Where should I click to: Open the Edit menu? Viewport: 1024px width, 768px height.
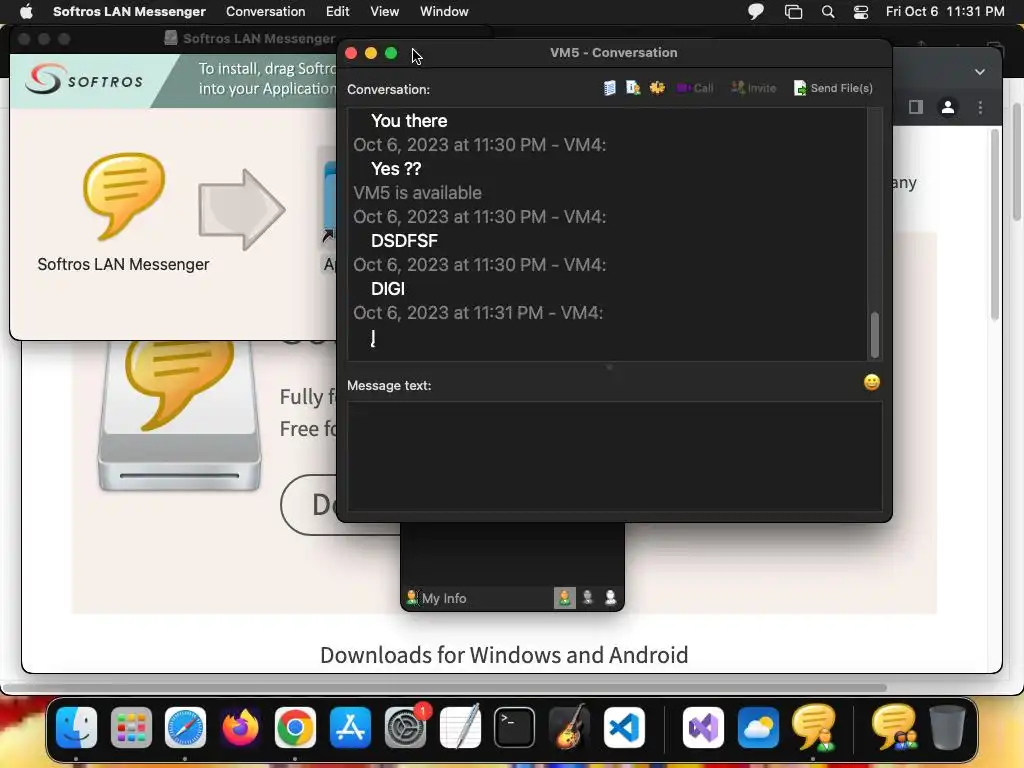coord(338,12)
